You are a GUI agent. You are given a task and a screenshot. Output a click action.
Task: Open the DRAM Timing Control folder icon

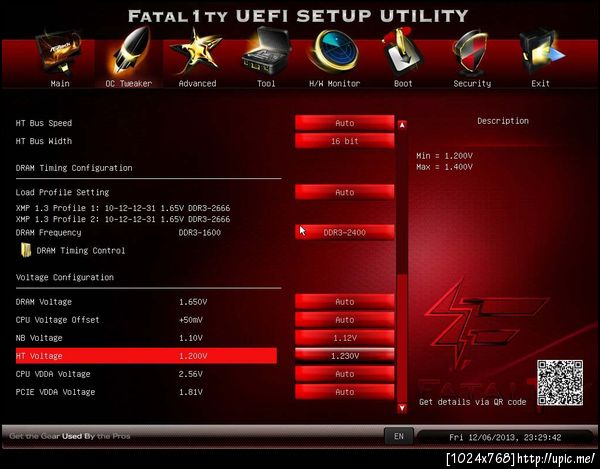point(26,250)
